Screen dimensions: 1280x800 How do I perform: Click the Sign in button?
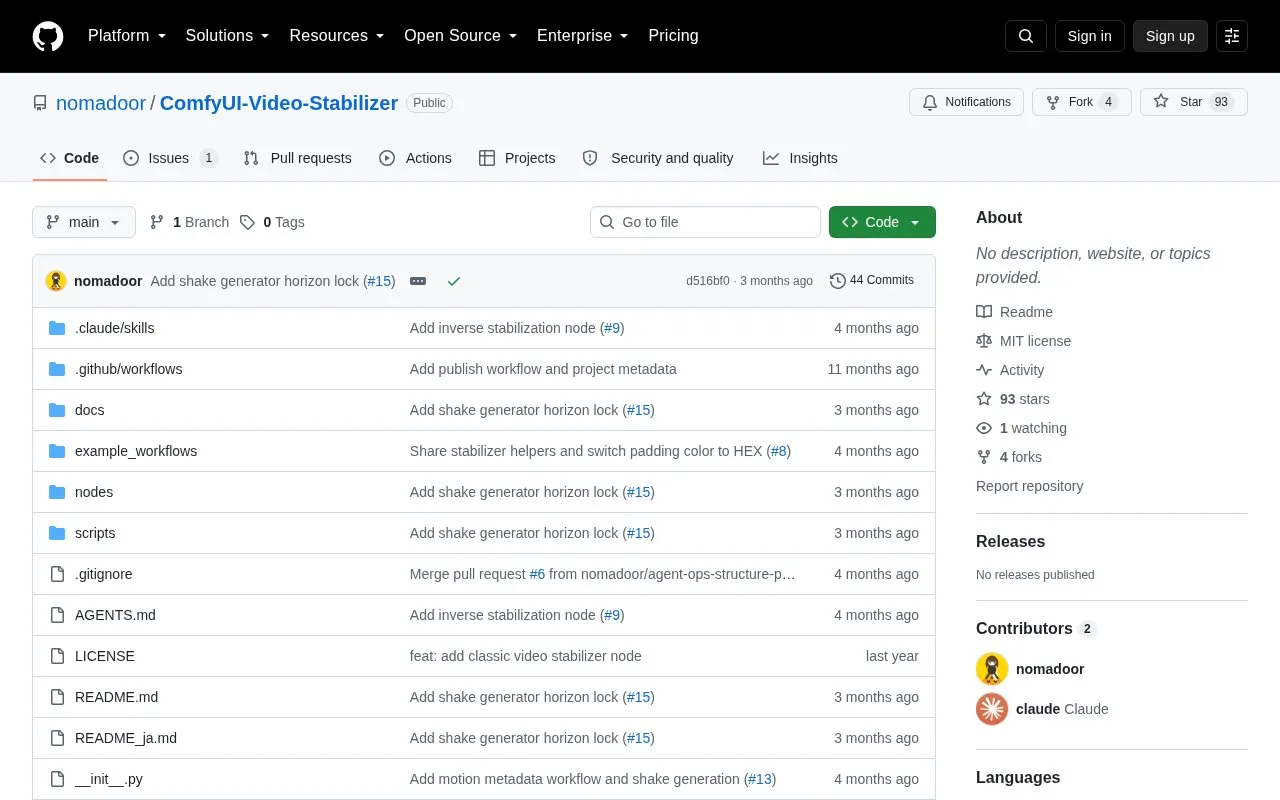click(1090, 36)
